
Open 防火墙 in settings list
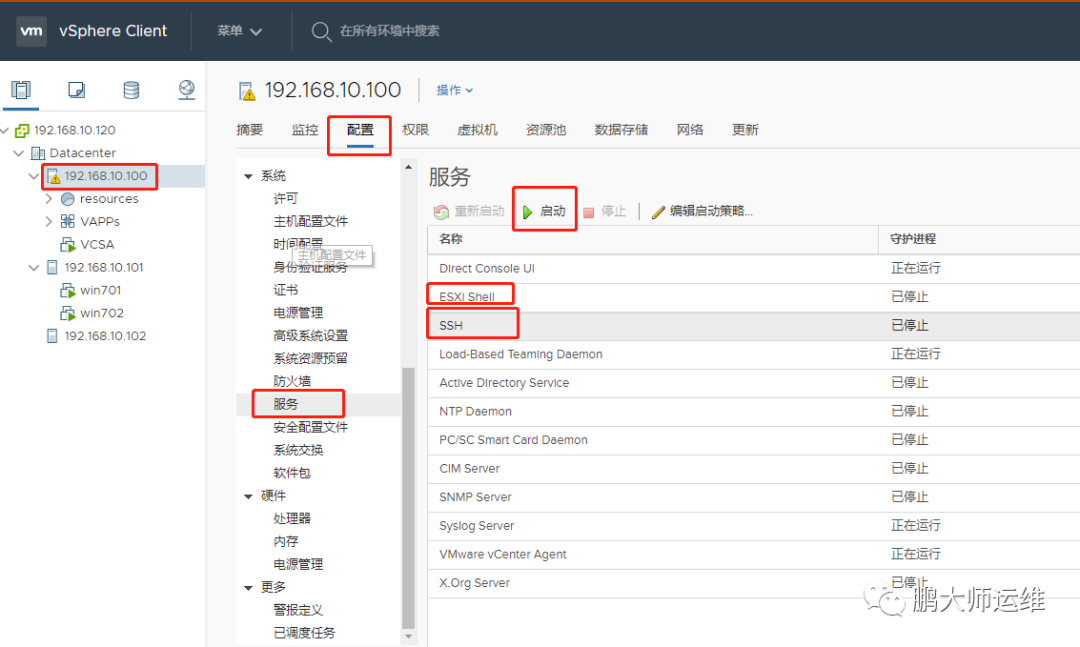(x=292, y=381)
